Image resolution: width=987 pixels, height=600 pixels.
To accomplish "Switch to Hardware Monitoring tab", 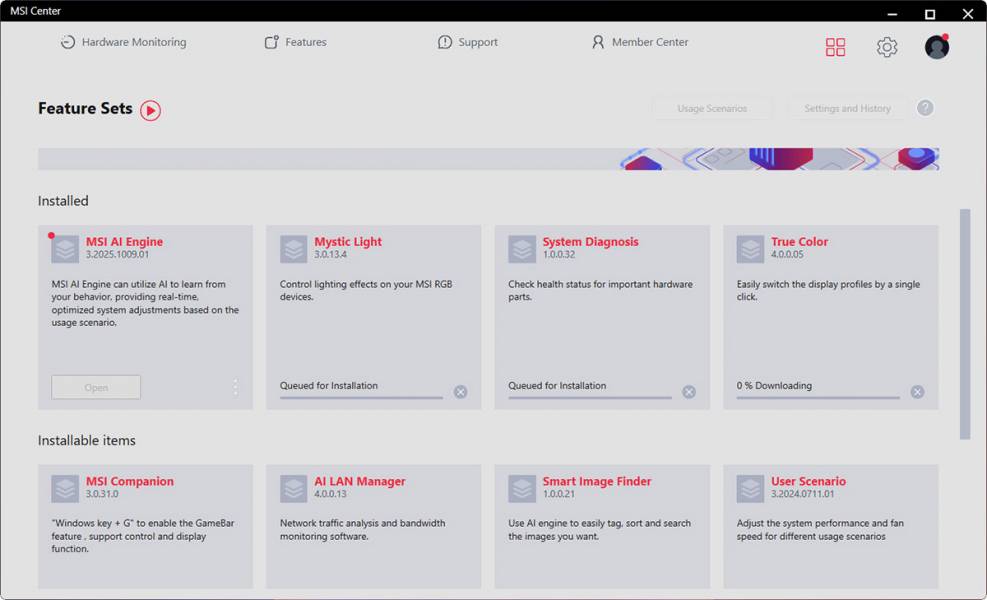I will point(123,42).
